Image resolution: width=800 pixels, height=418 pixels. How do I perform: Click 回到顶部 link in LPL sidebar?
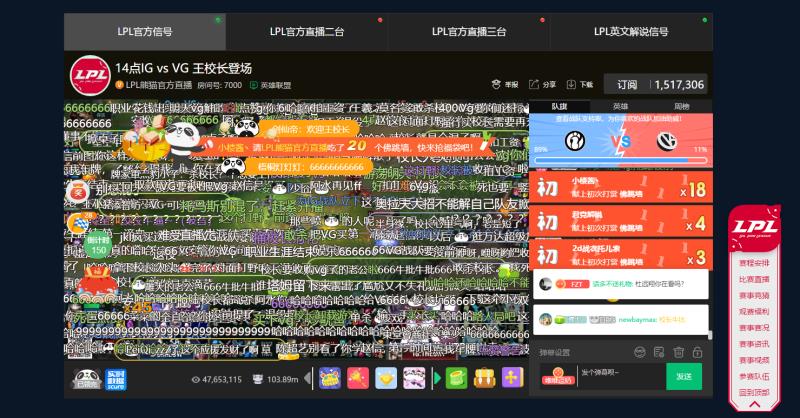(x=754, y=392)
